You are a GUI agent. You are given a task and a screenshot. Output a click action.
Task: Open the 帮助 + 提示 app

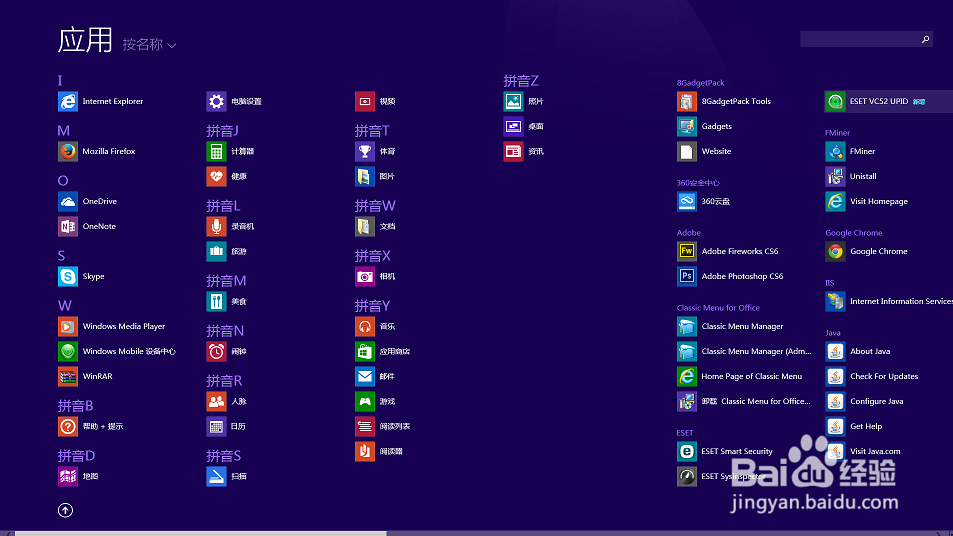tap(91, 427)
